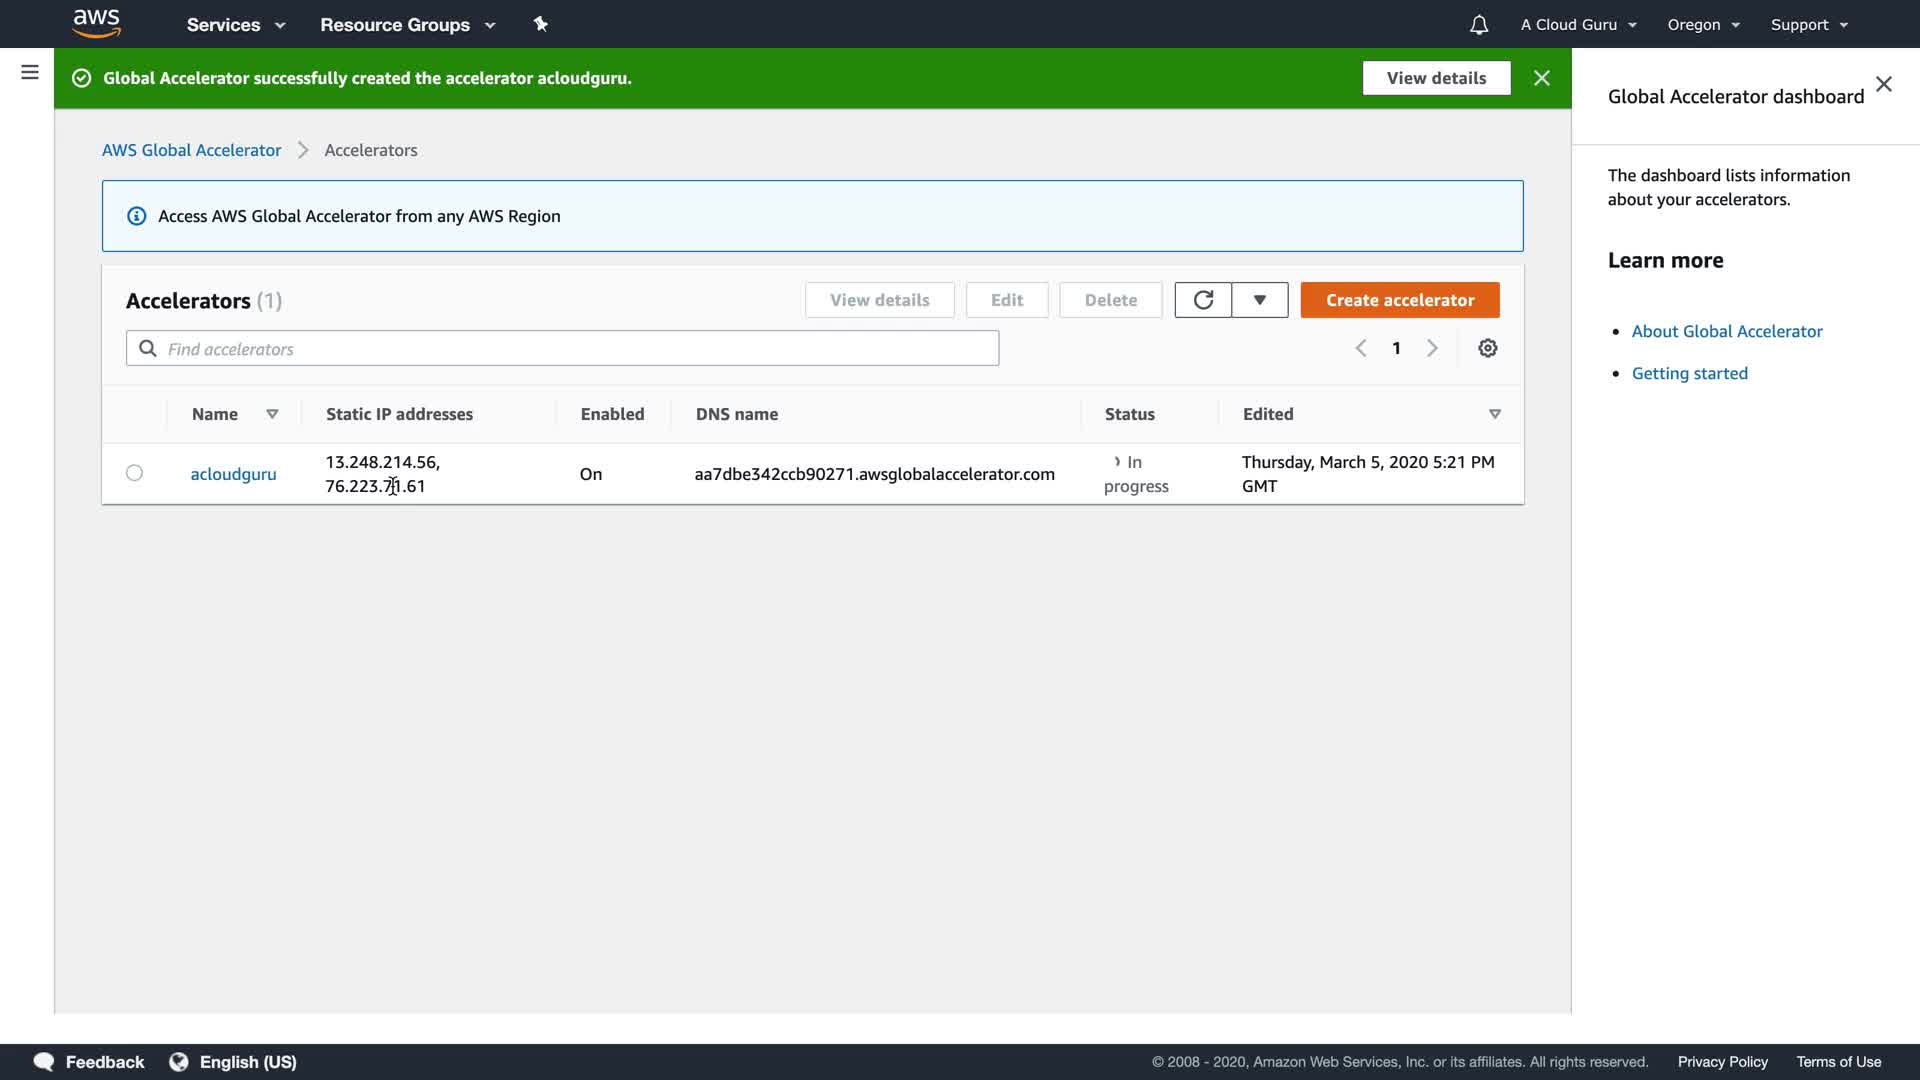The height and width of the screenshot is (1080, 1920).
Task: Click the AWS logo home icon
Action: (x=97, y=24)
